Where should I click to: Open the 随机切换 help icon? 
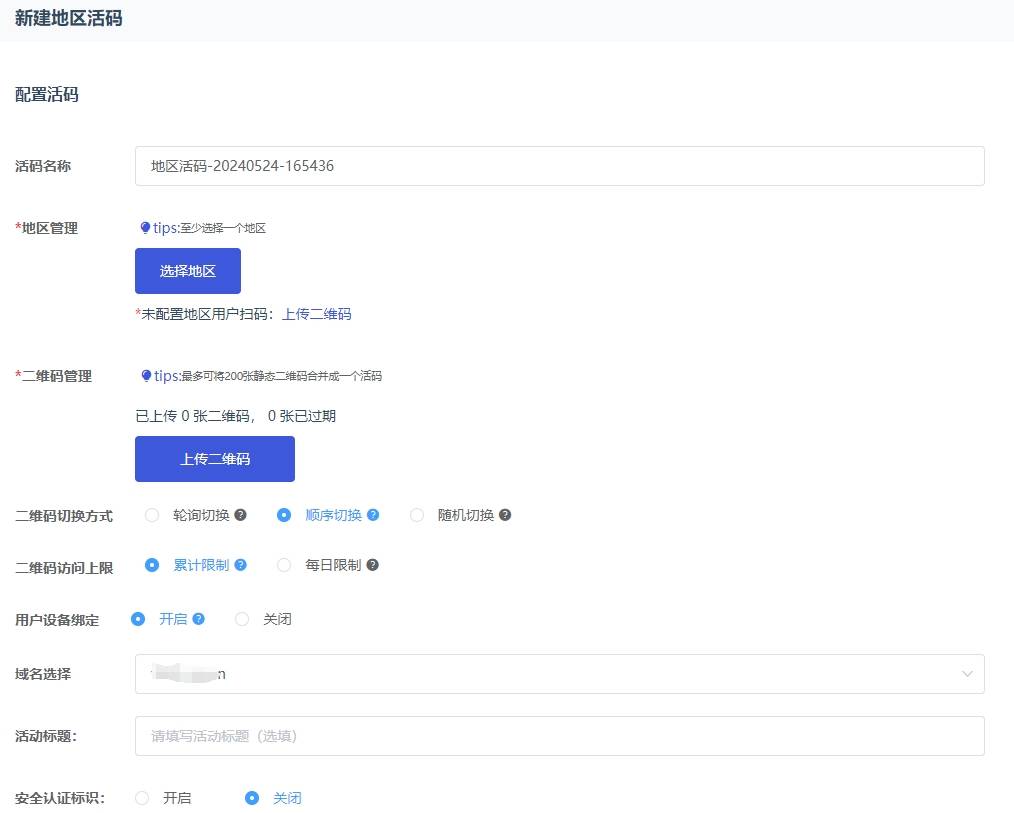click(x=505, y=515)
